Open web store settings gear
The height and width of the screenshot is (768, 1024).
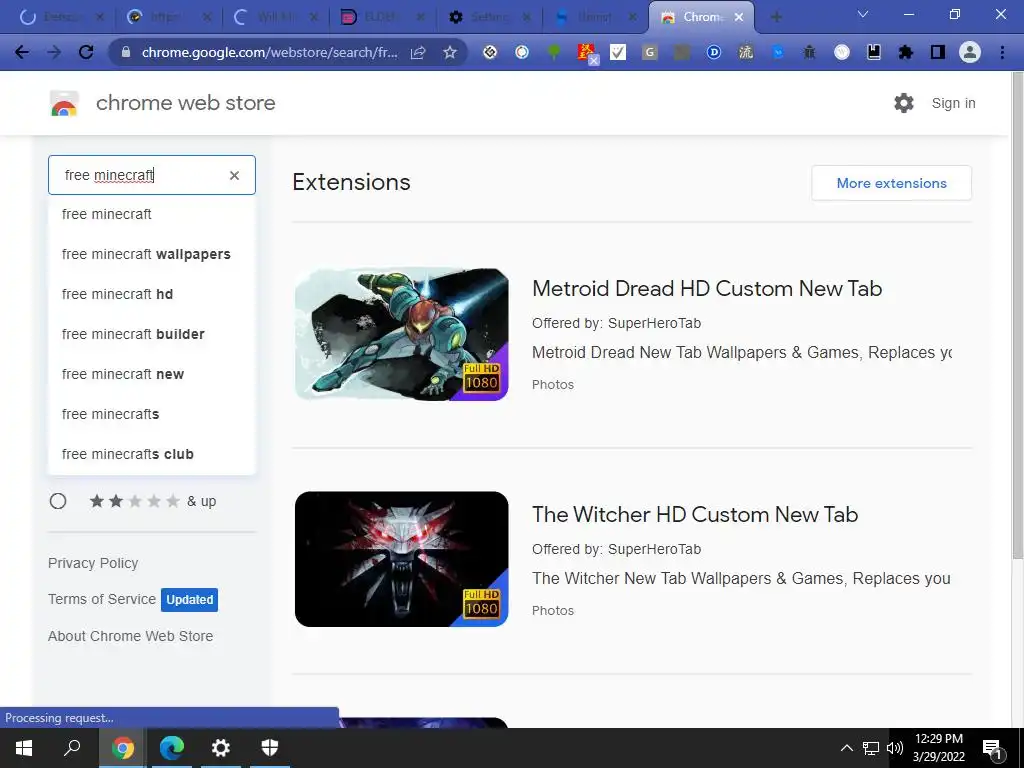pos(904,103)
